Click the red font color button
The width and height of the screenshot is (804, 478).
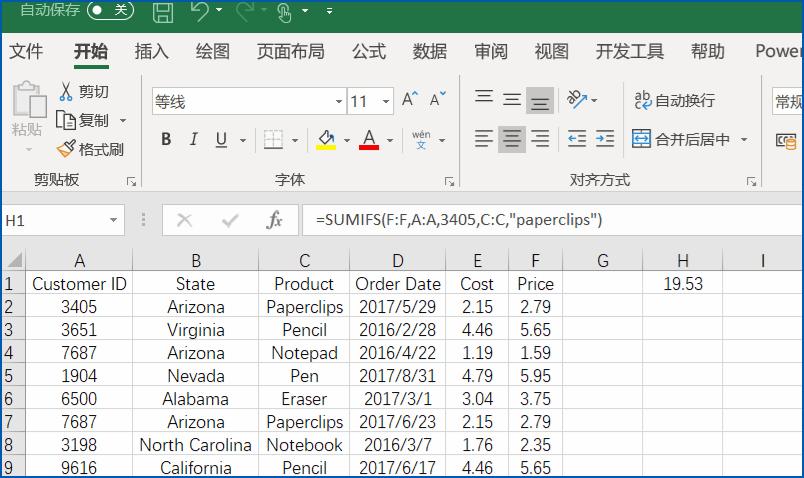click(369, 139)
